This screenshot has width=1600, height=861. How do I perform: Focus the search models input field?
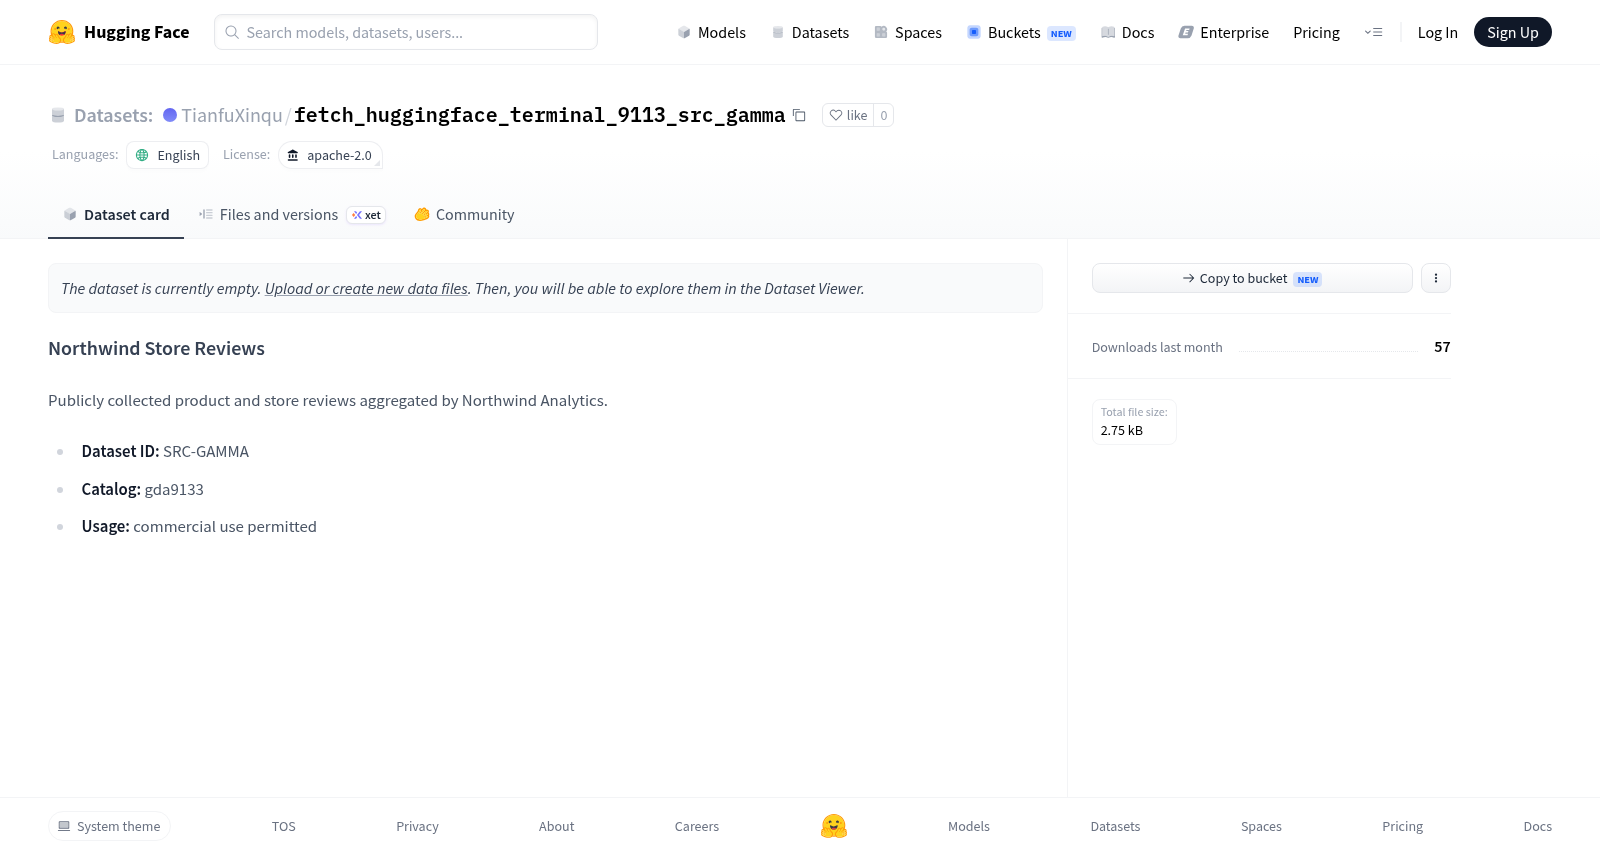tap(406, 32)
